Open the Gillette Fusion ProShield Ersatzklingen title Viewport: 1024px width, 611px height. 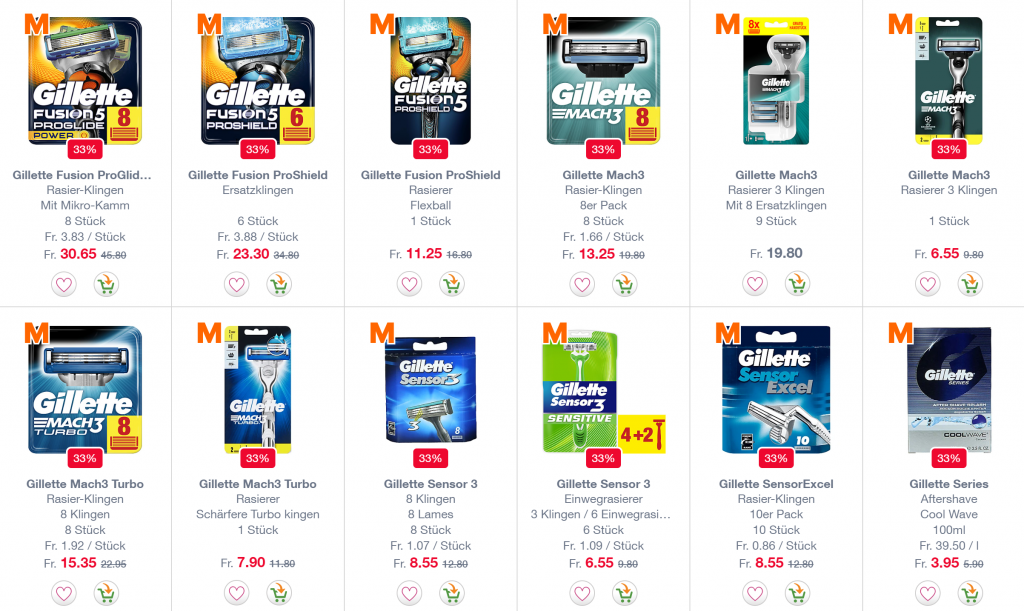pyautogui.click(x=258, y=175)
